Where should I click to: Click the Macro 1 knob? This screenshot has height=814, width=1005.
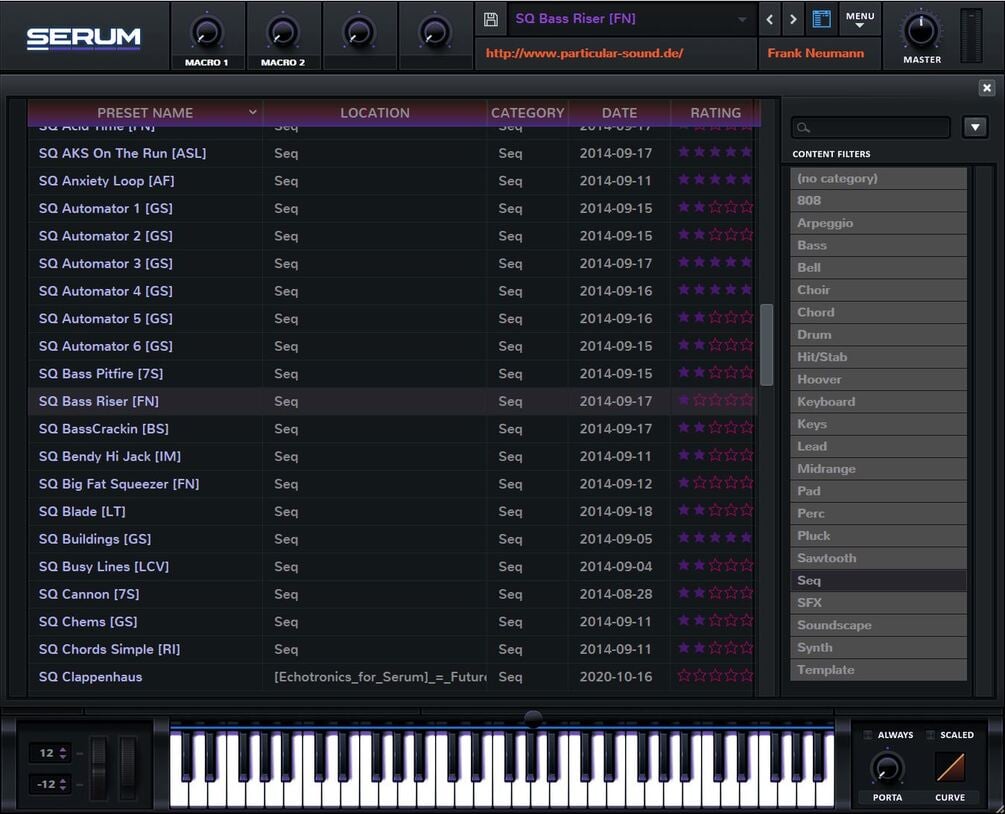207,32
